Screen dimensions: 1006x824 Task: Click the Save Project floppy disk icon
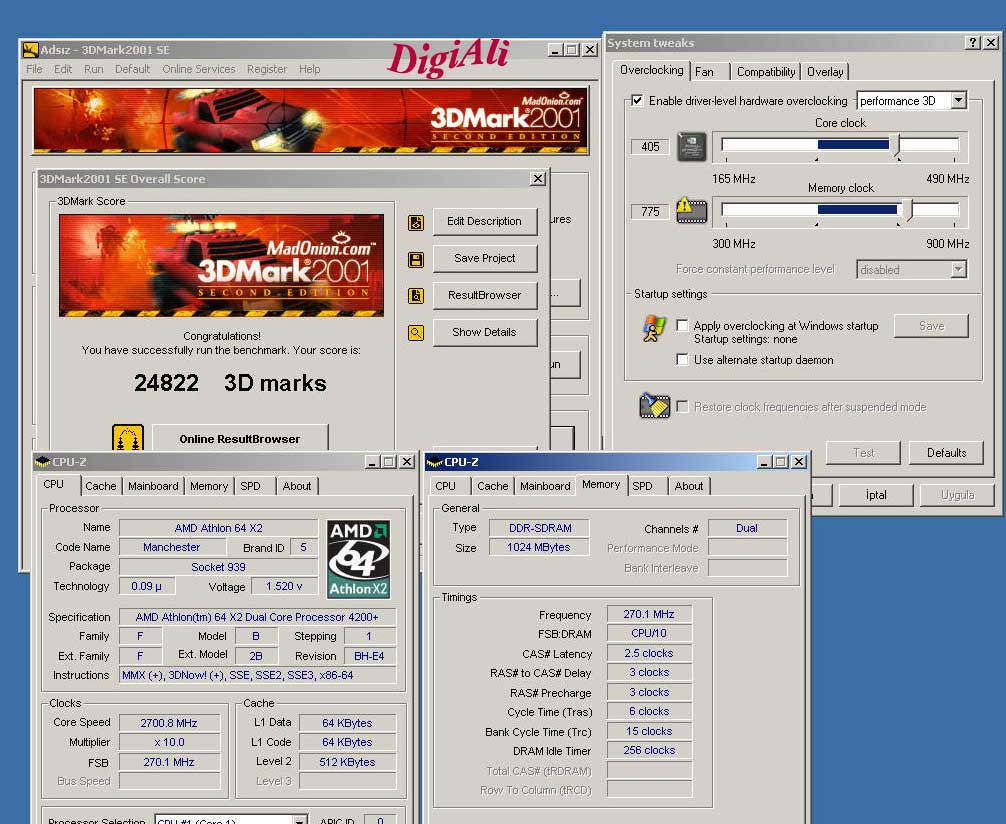[416, 259]
